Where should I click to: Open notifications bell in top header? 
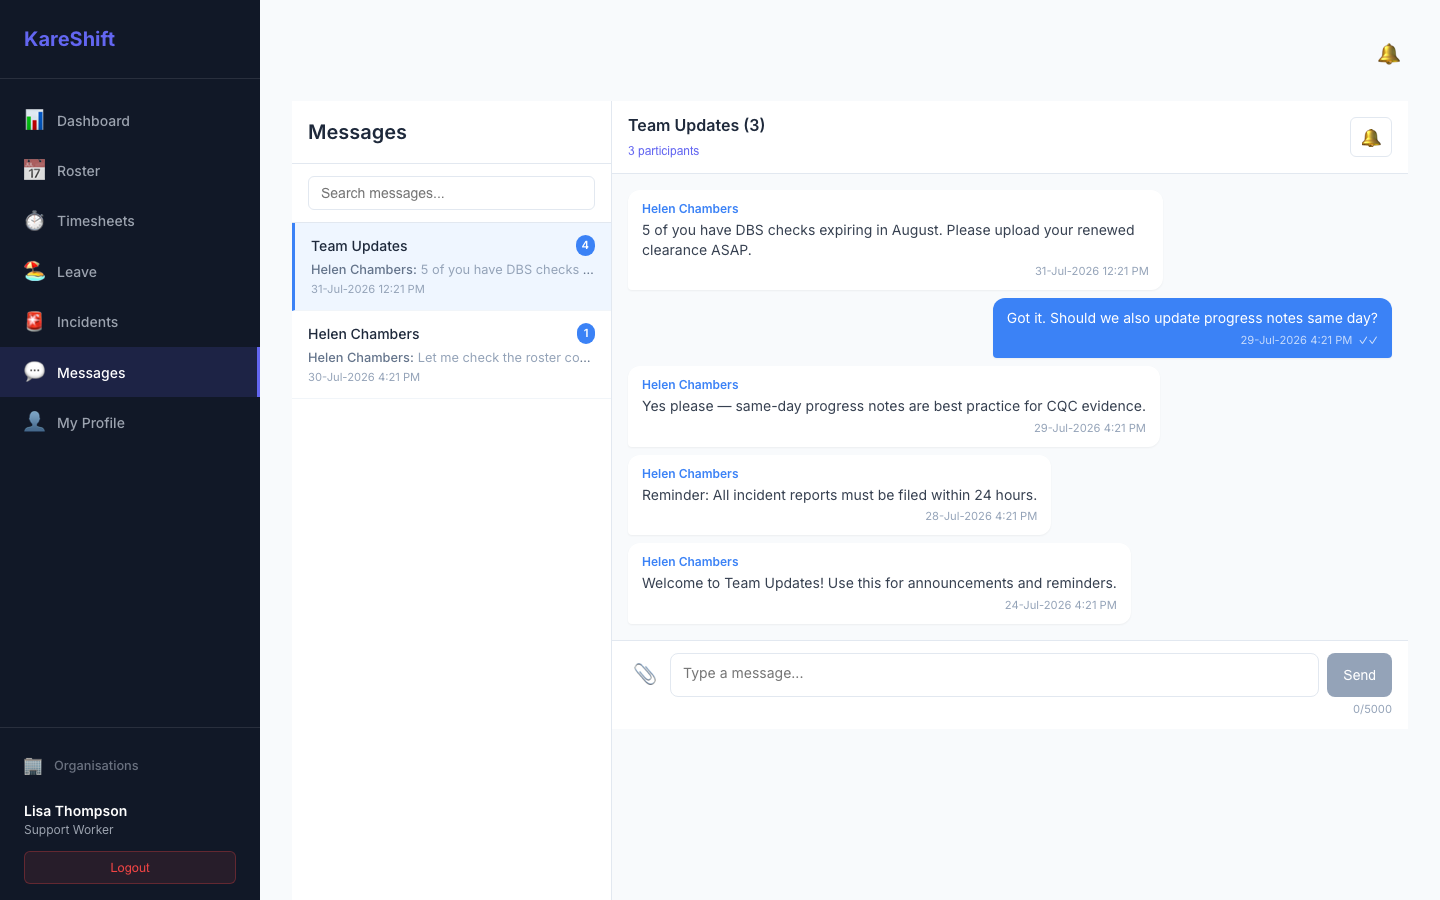pos(1388,54)
